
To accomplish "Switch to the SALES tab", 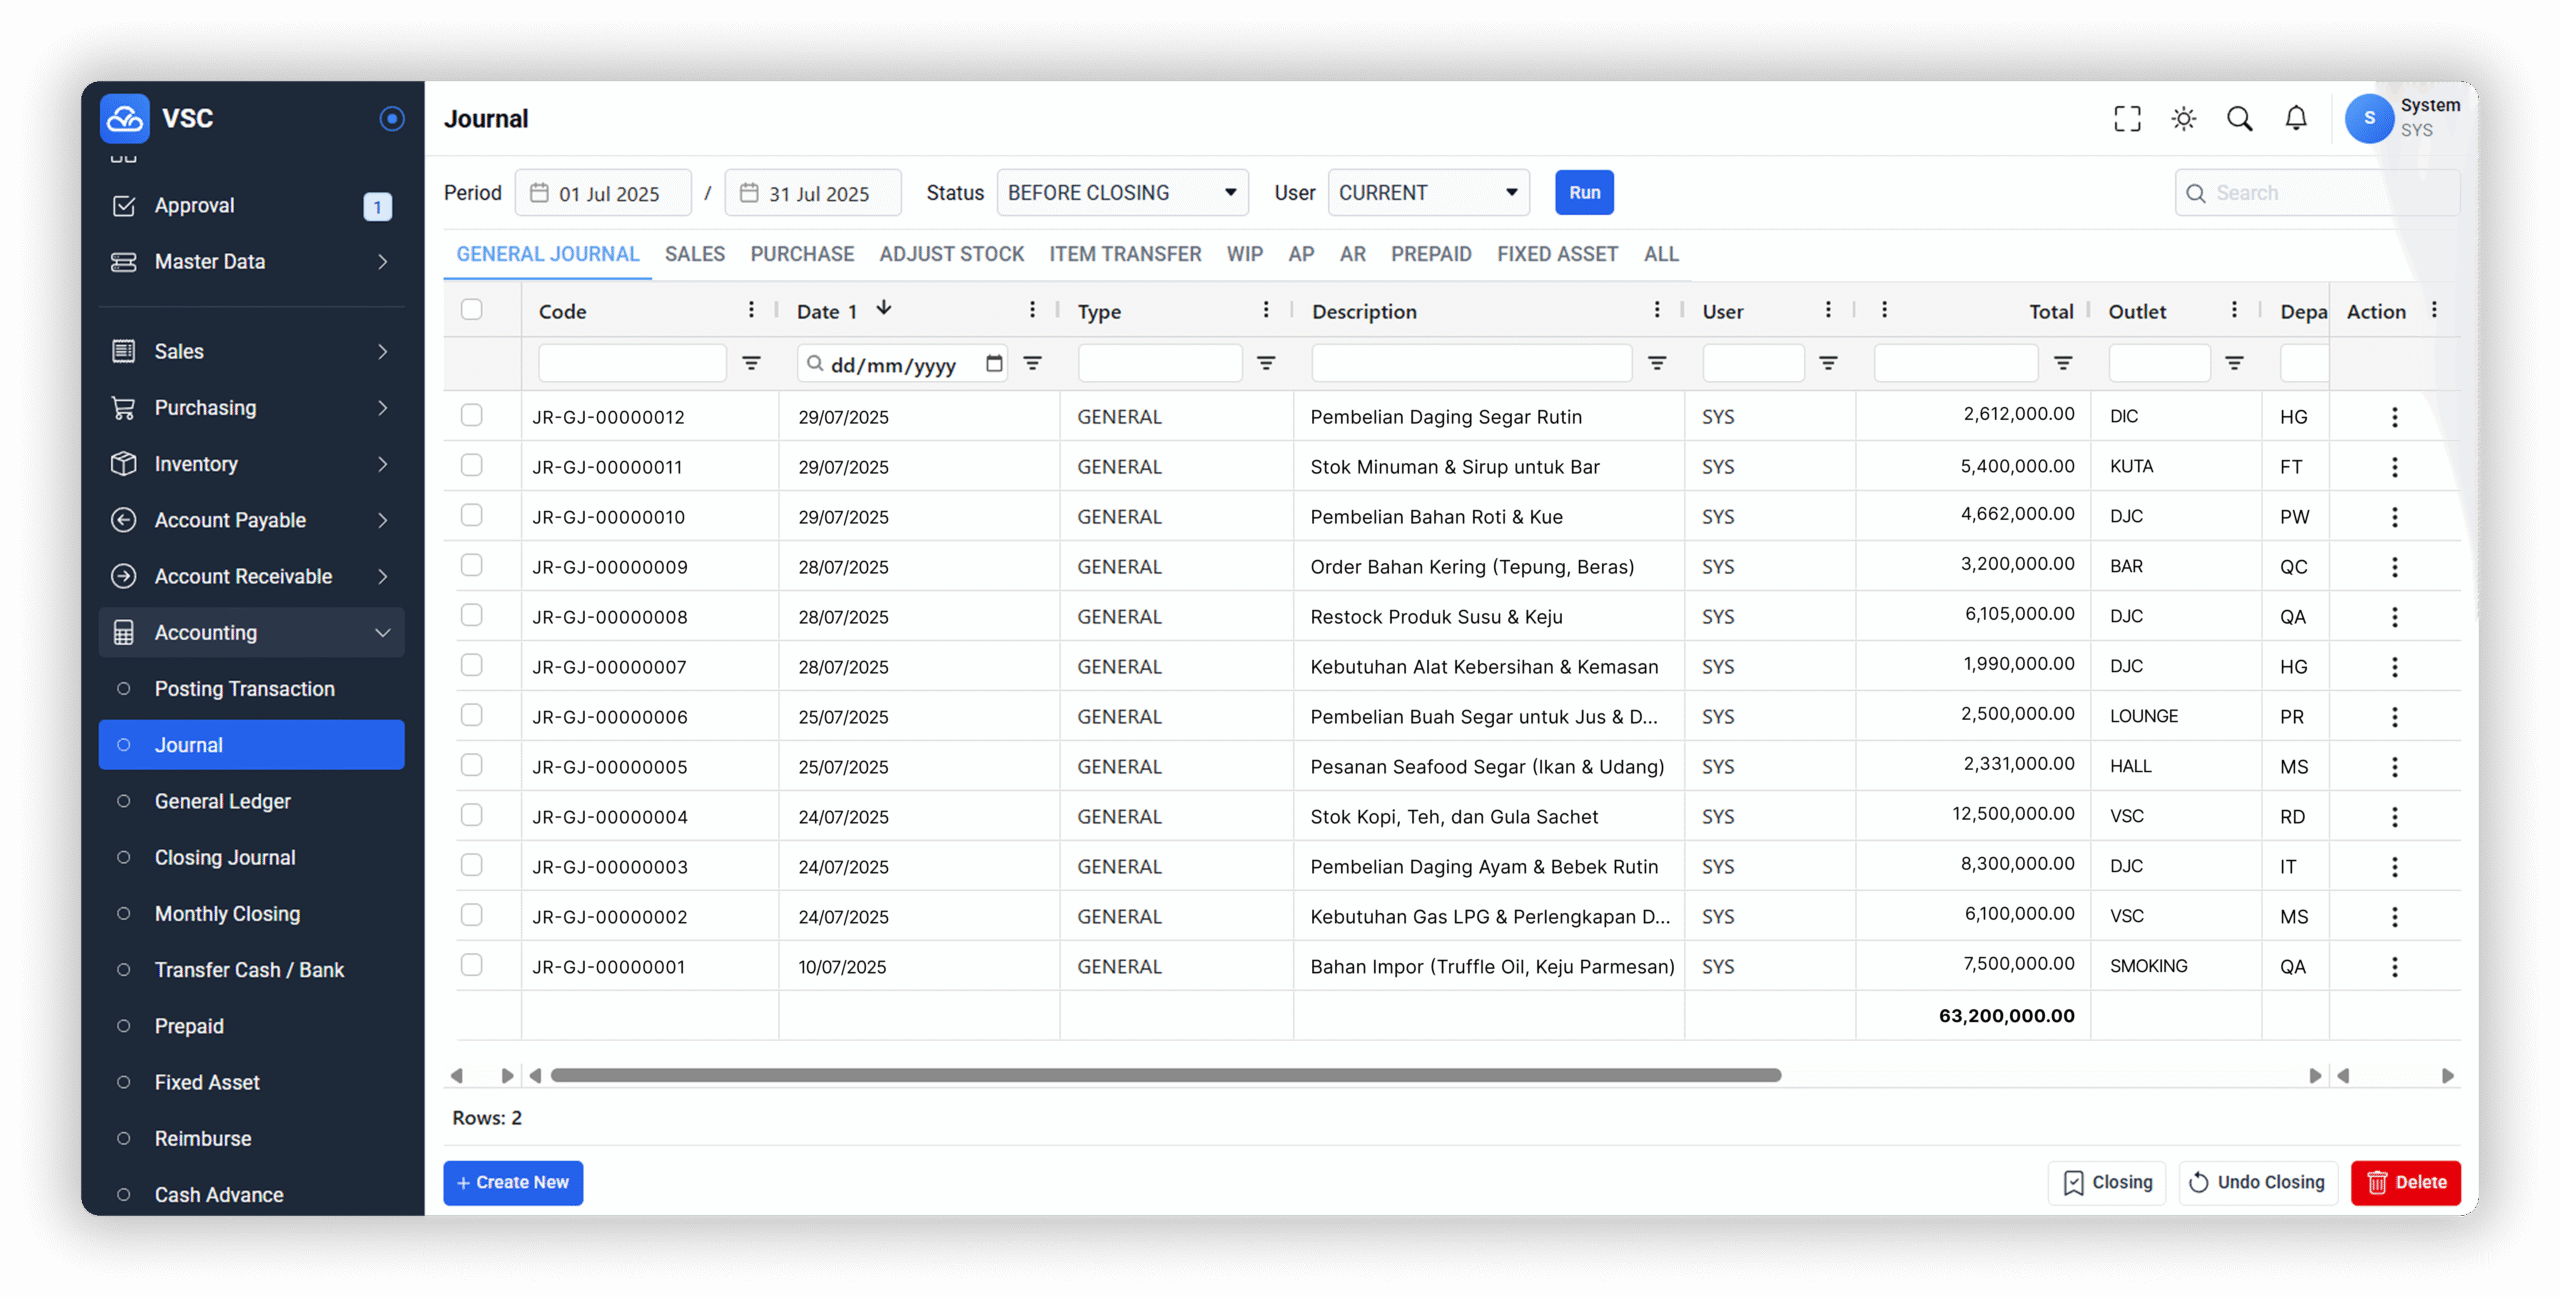I will point(694,254).
